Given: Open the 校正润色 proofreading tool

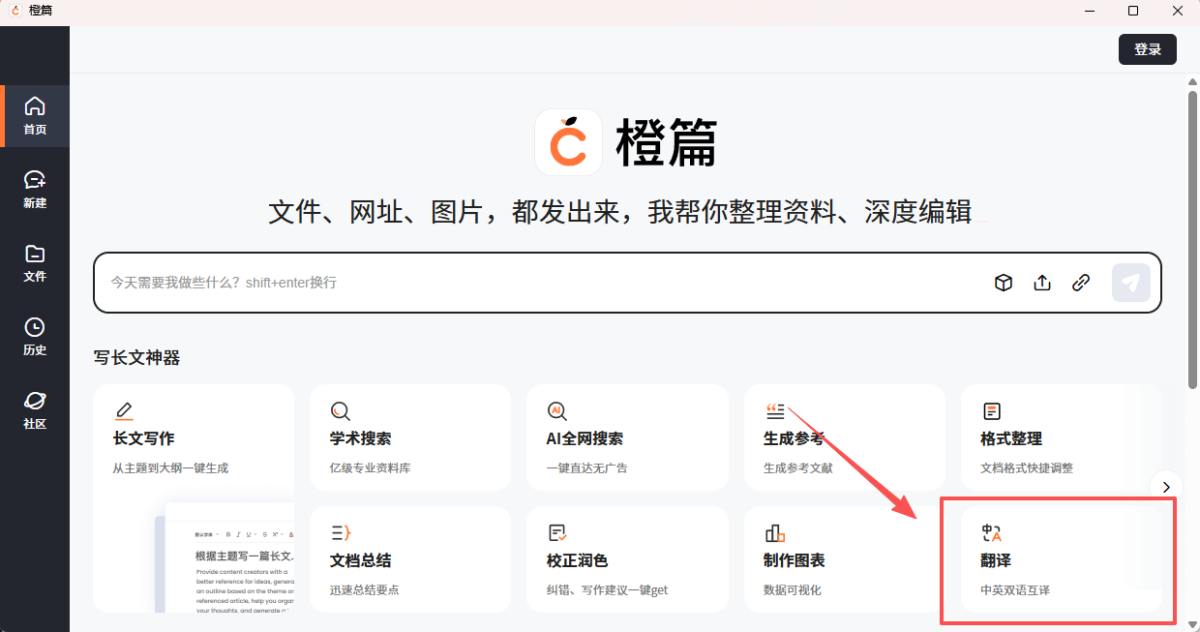Looking at the screenshot, I should pos(627,560).
